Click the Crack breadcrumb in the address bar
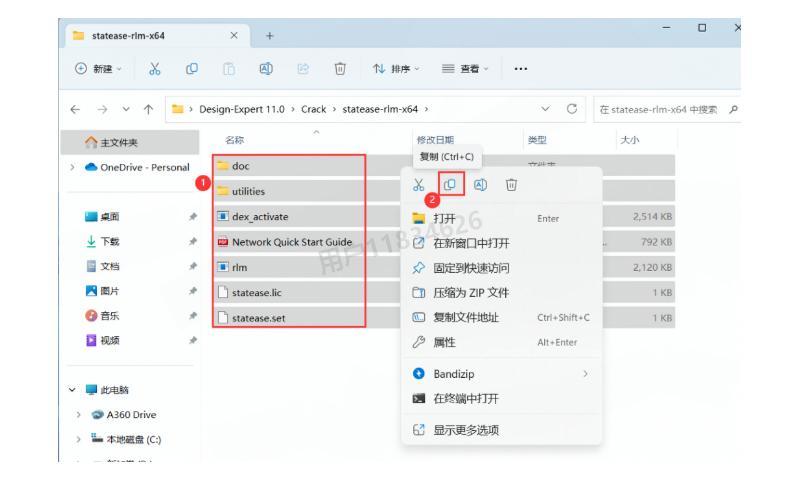The height and width of the screenshot is (481, 800). point(313,109)
